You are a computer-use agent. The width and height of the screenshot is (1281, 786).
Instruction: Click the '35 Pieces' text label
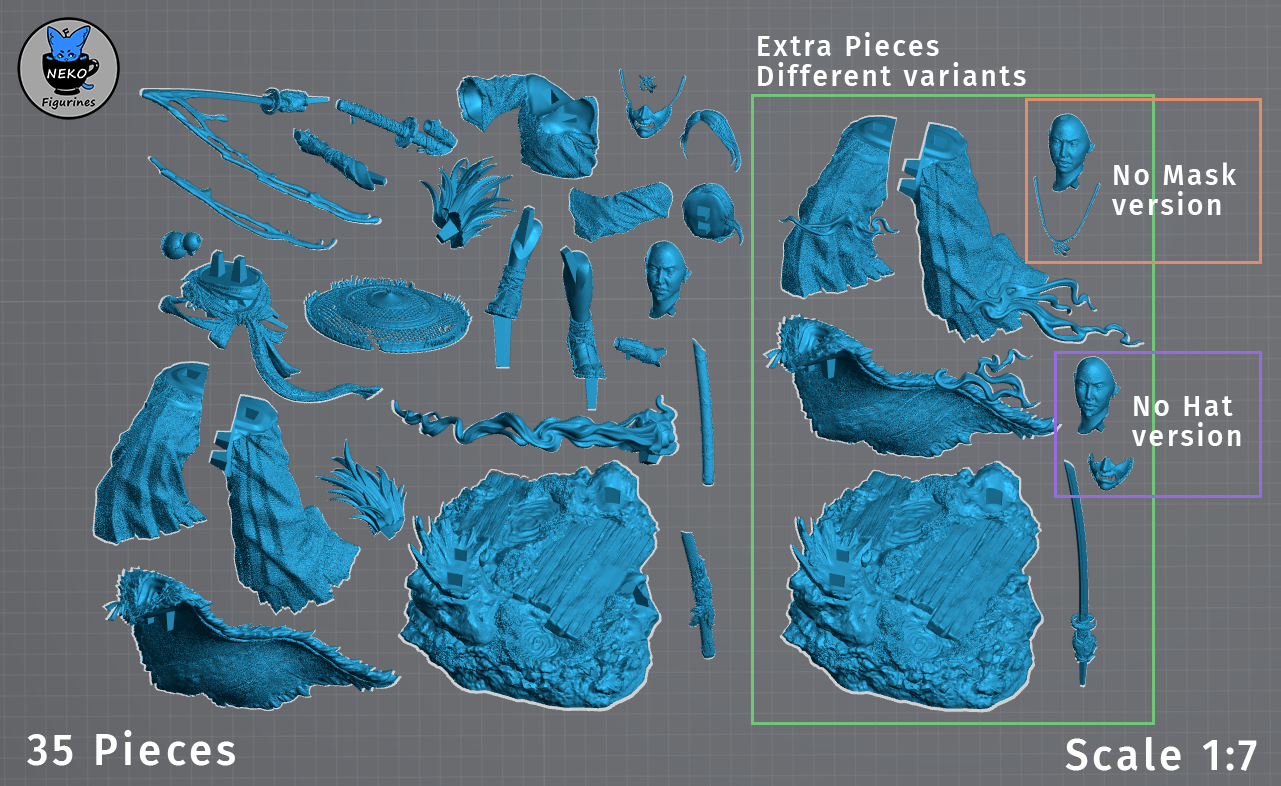click(132, 751)
